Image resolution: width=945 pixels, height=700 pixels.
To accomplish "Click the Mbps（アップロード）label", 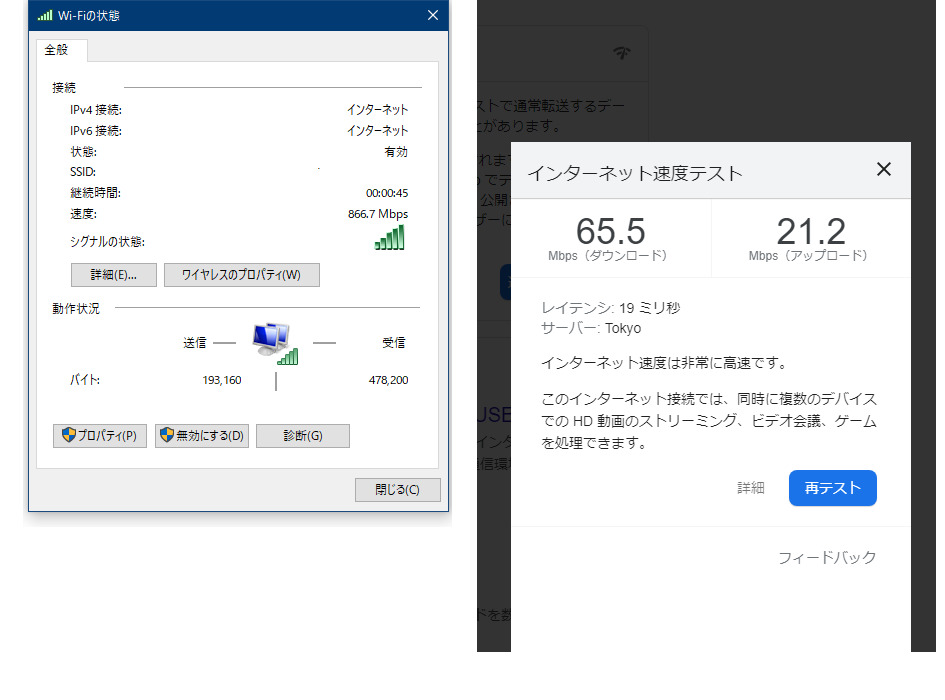I will (808, 256).
